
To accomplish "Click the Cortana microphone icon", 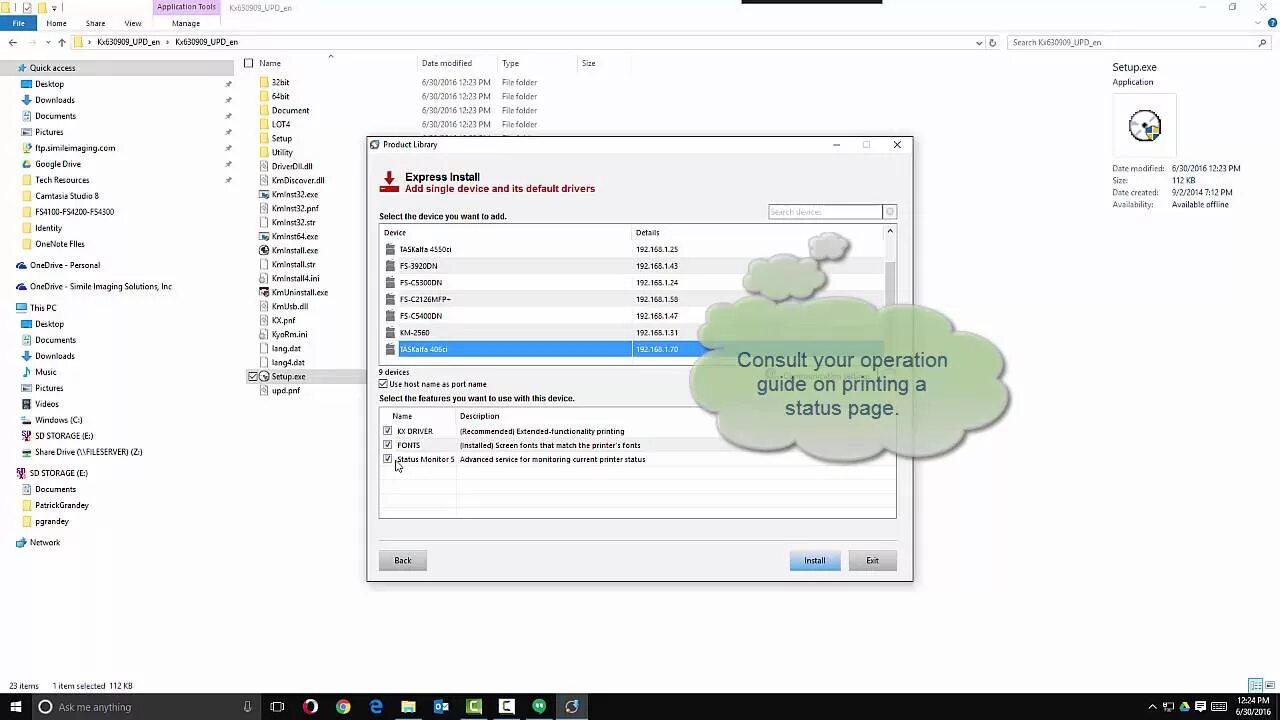I will 247,707.
